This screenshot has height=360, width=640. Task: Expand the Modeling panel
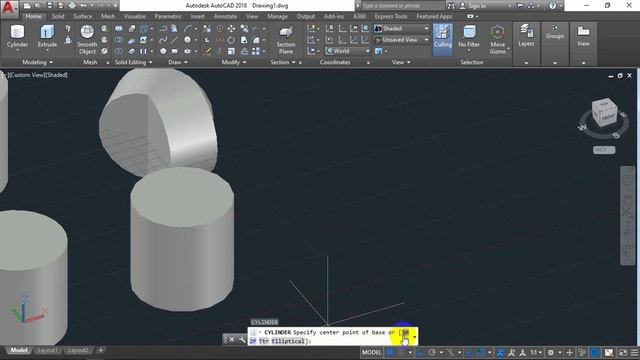pyautogui.click(x=38, y=62)
